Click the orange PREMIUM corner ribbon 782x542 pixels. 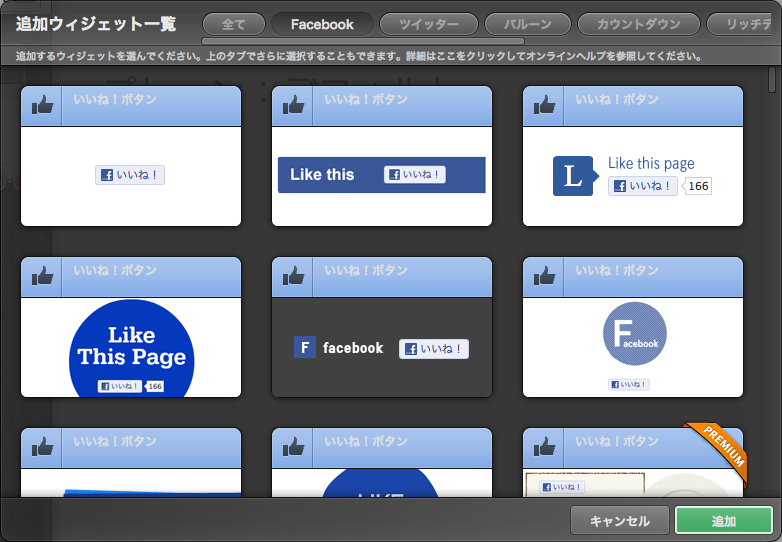[x=718, y=453]
